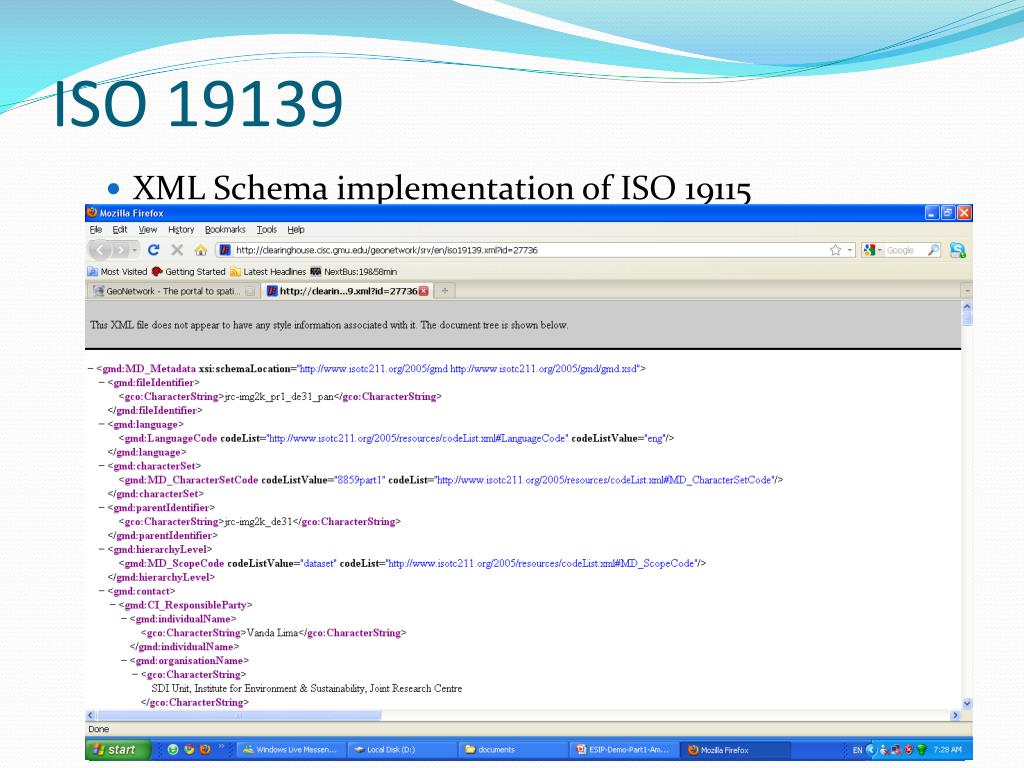Go to the Home page icon
The width and height of the screenshot is (1024, 768).
[200, 250]
